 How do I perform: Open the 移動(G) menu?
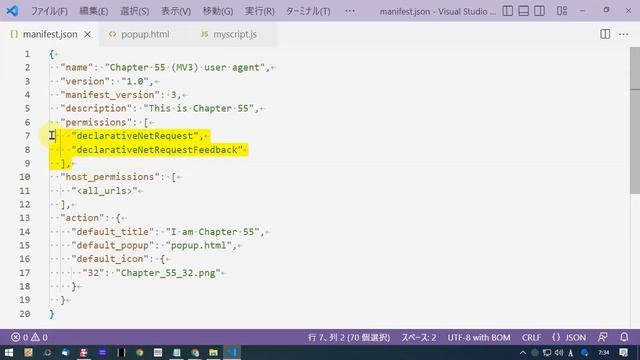pos(218,11)
